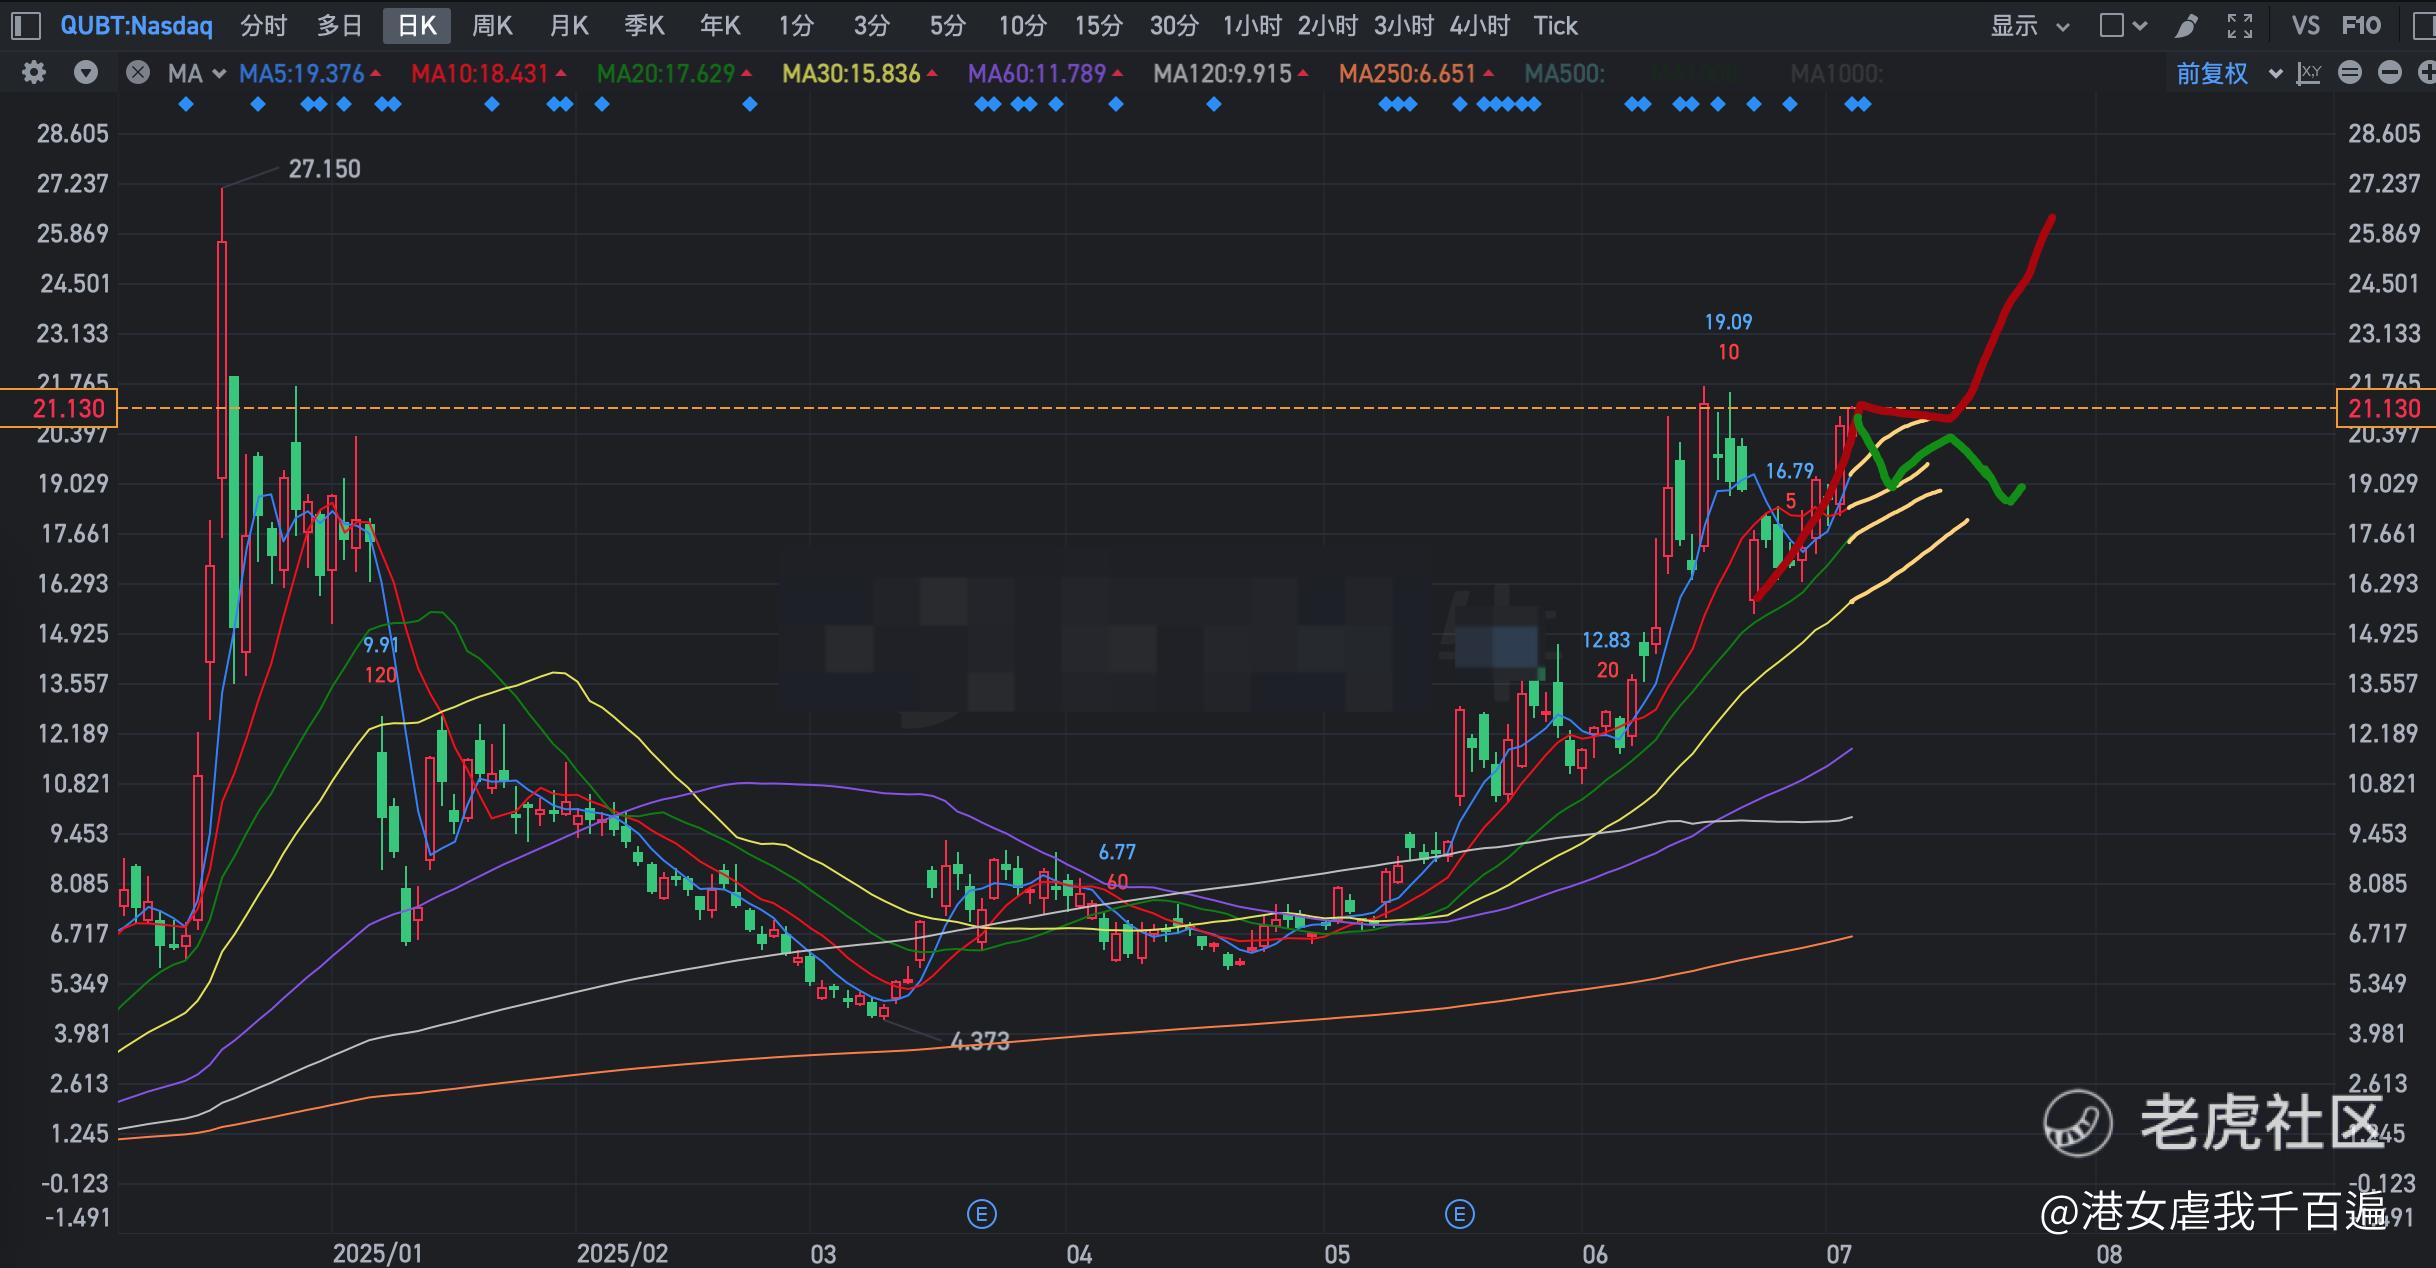Switch to the Tick chart view

[1555, 26]
